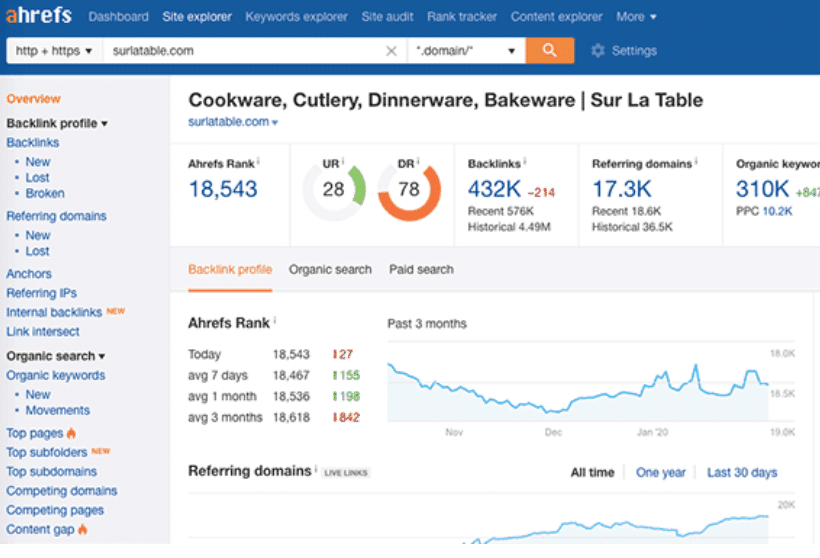The height and width of the screenshot is (558, 820).
Task: Click the UR 28 gauge
Action: [x=334, y=189]
